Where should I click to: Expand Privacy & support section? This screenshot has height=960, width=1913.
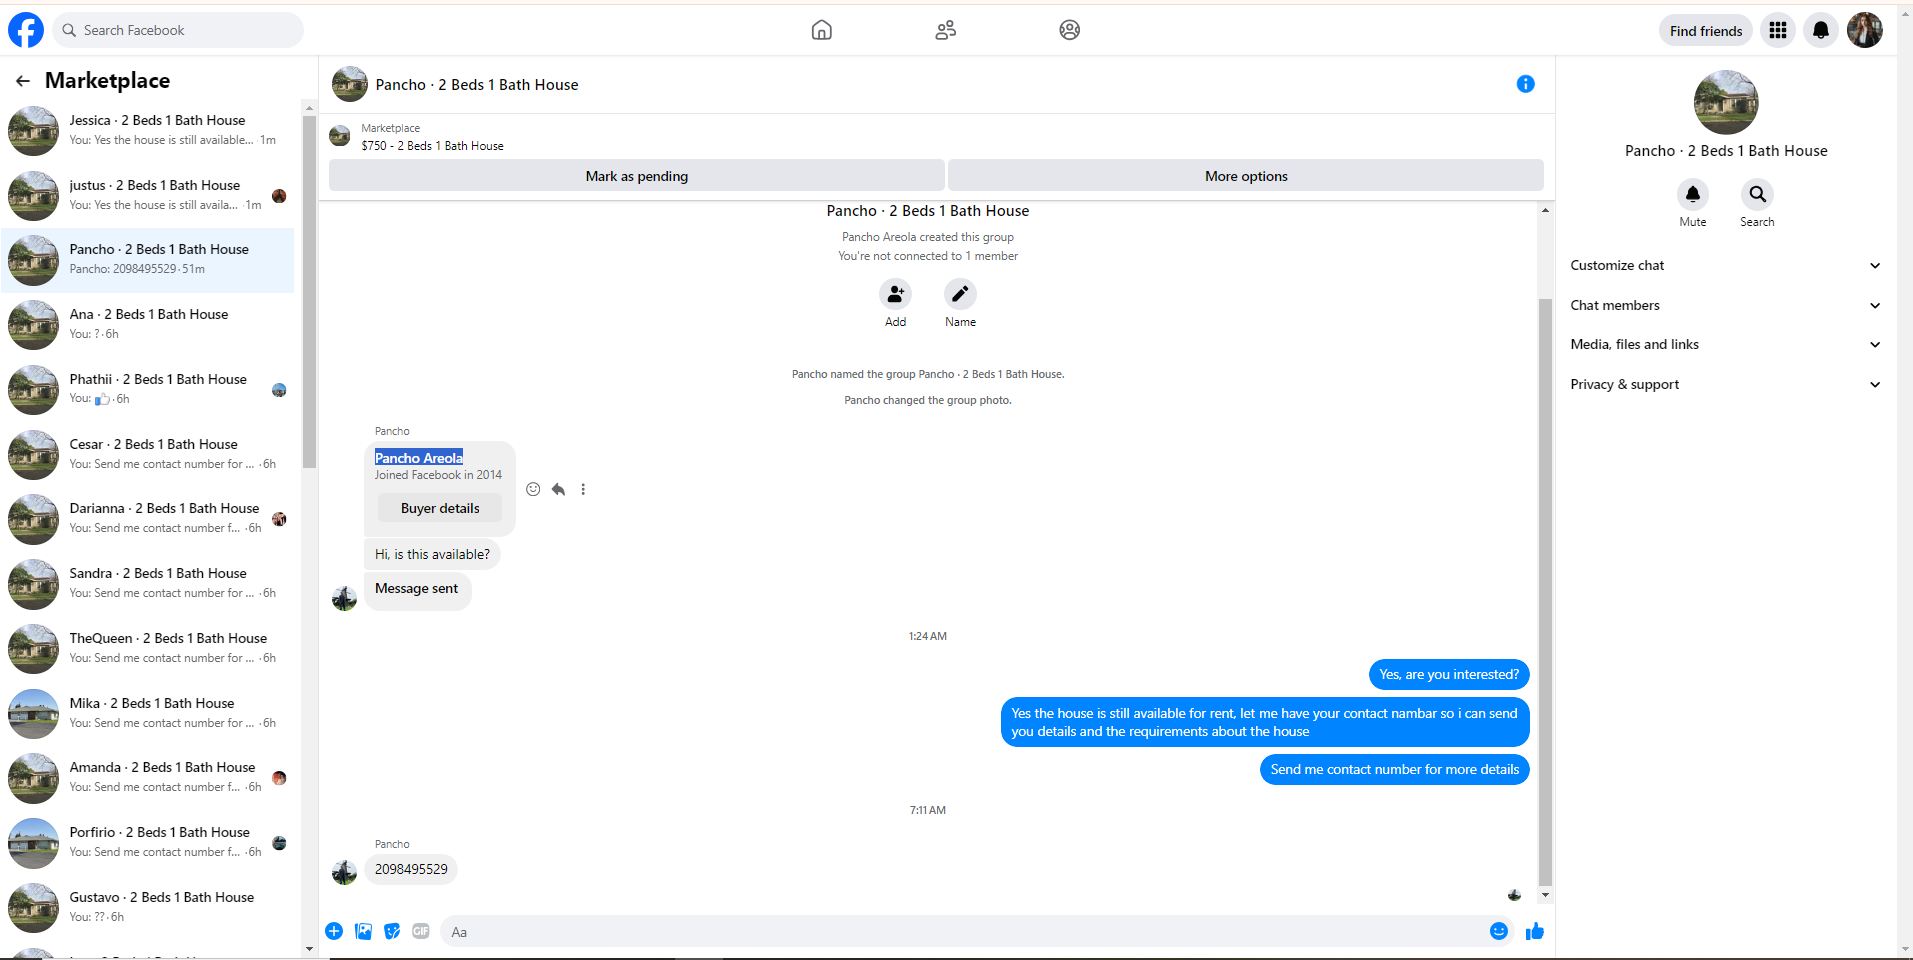coord(1726,385)
